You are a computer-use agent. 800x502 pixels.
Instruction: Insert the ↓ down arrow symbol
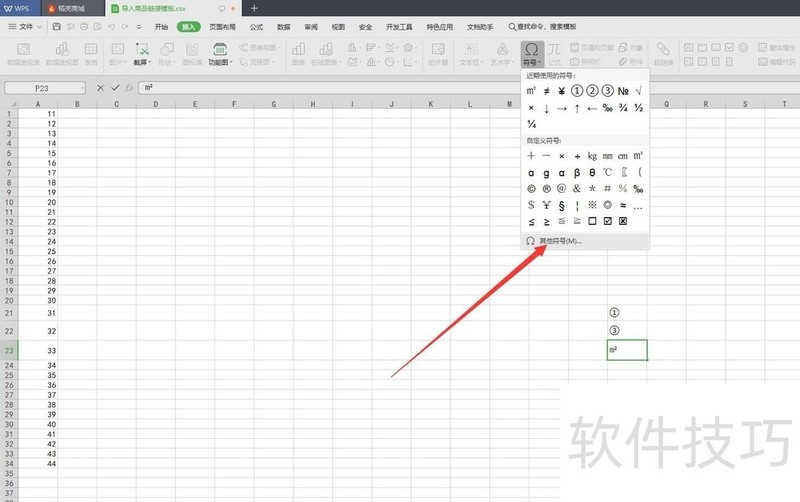click(x=546, y=108)
